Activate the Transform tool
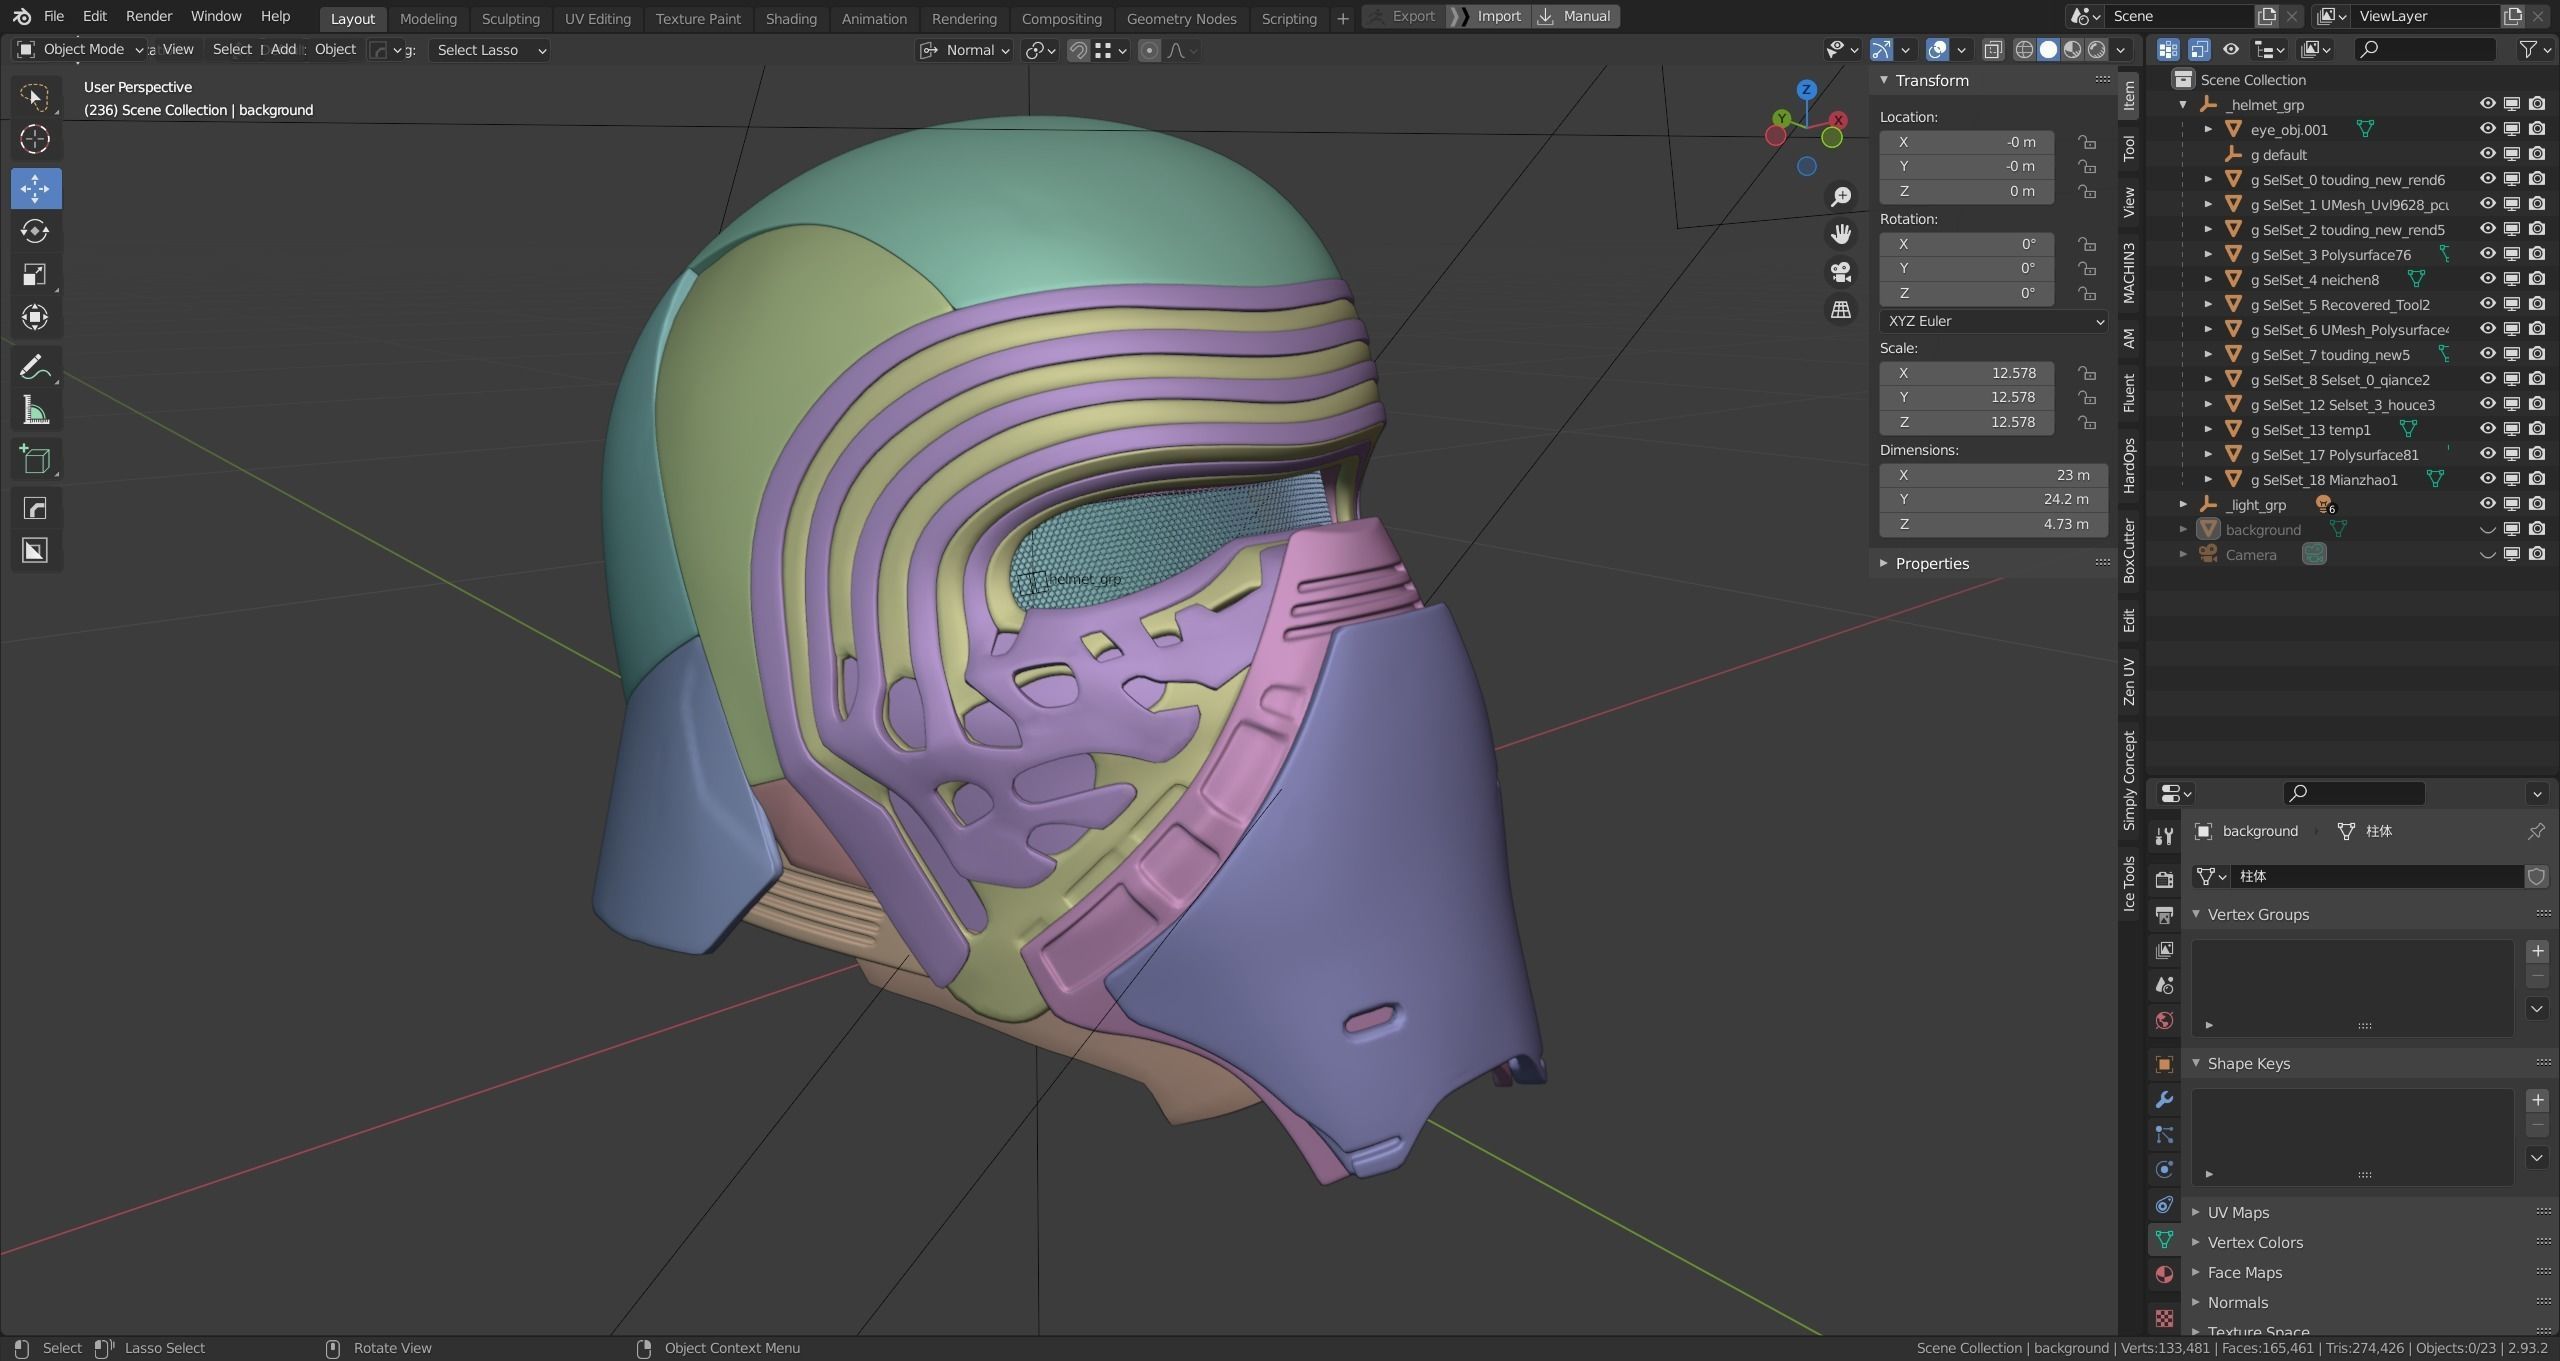Image resolution: width=2560 pixels, height=1361 pixels. pos(35,317)
